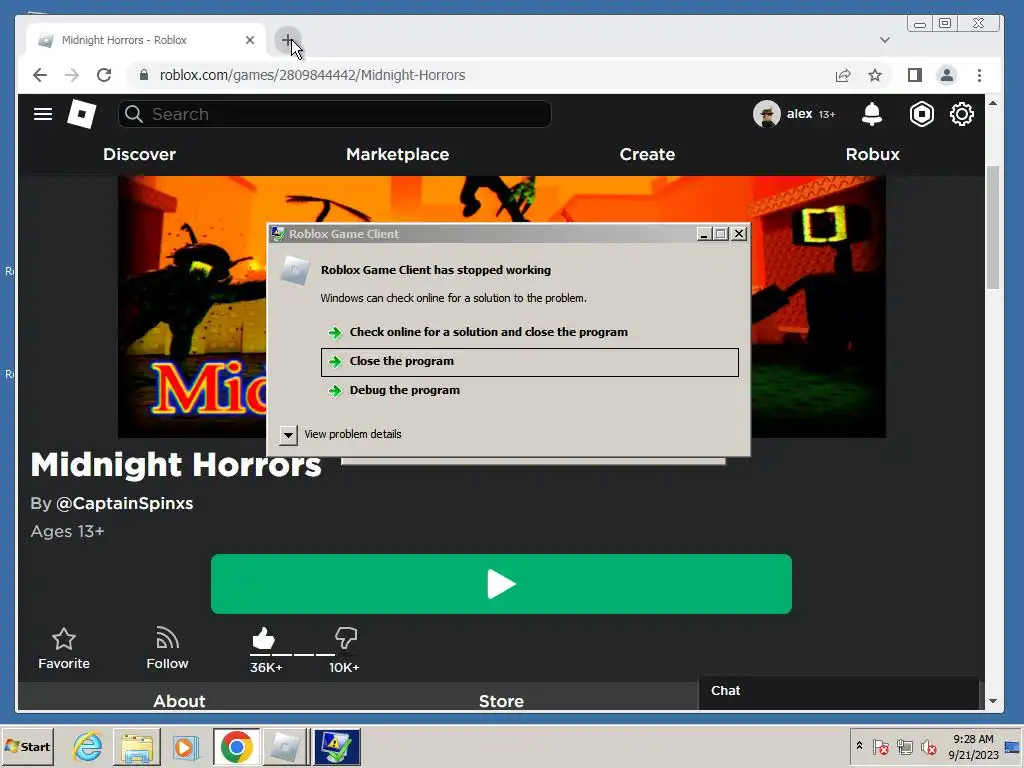
Task: Open @CaptainSpinxs creator profile
Action: tap(124, 504)
